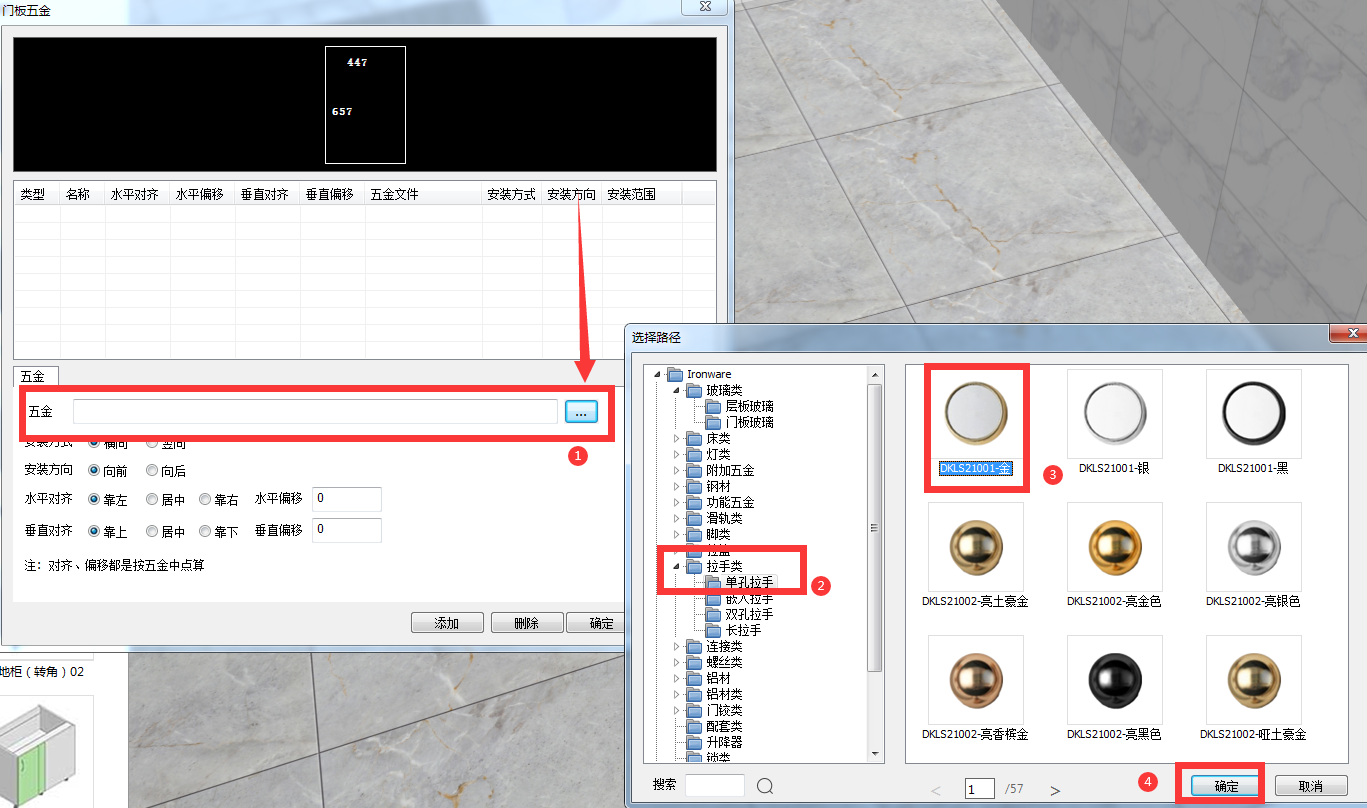Select the DKLS21002-亮土豪金 knob thumbnail
1367x808 pixels.
[x=976, y=549]
